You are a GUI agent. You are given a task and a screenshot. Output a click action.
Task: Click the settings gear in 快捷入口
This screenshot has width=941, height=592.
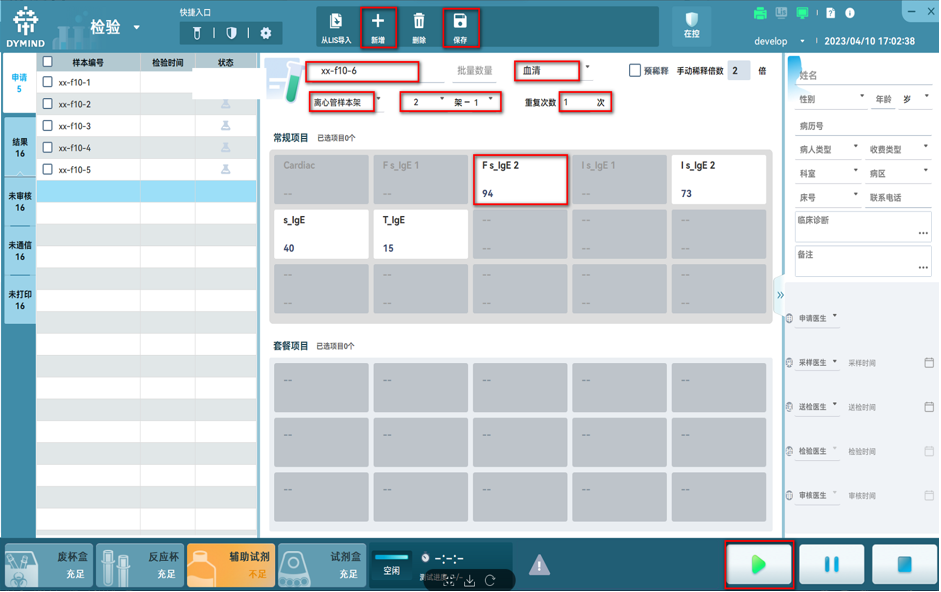coord(266,33)
